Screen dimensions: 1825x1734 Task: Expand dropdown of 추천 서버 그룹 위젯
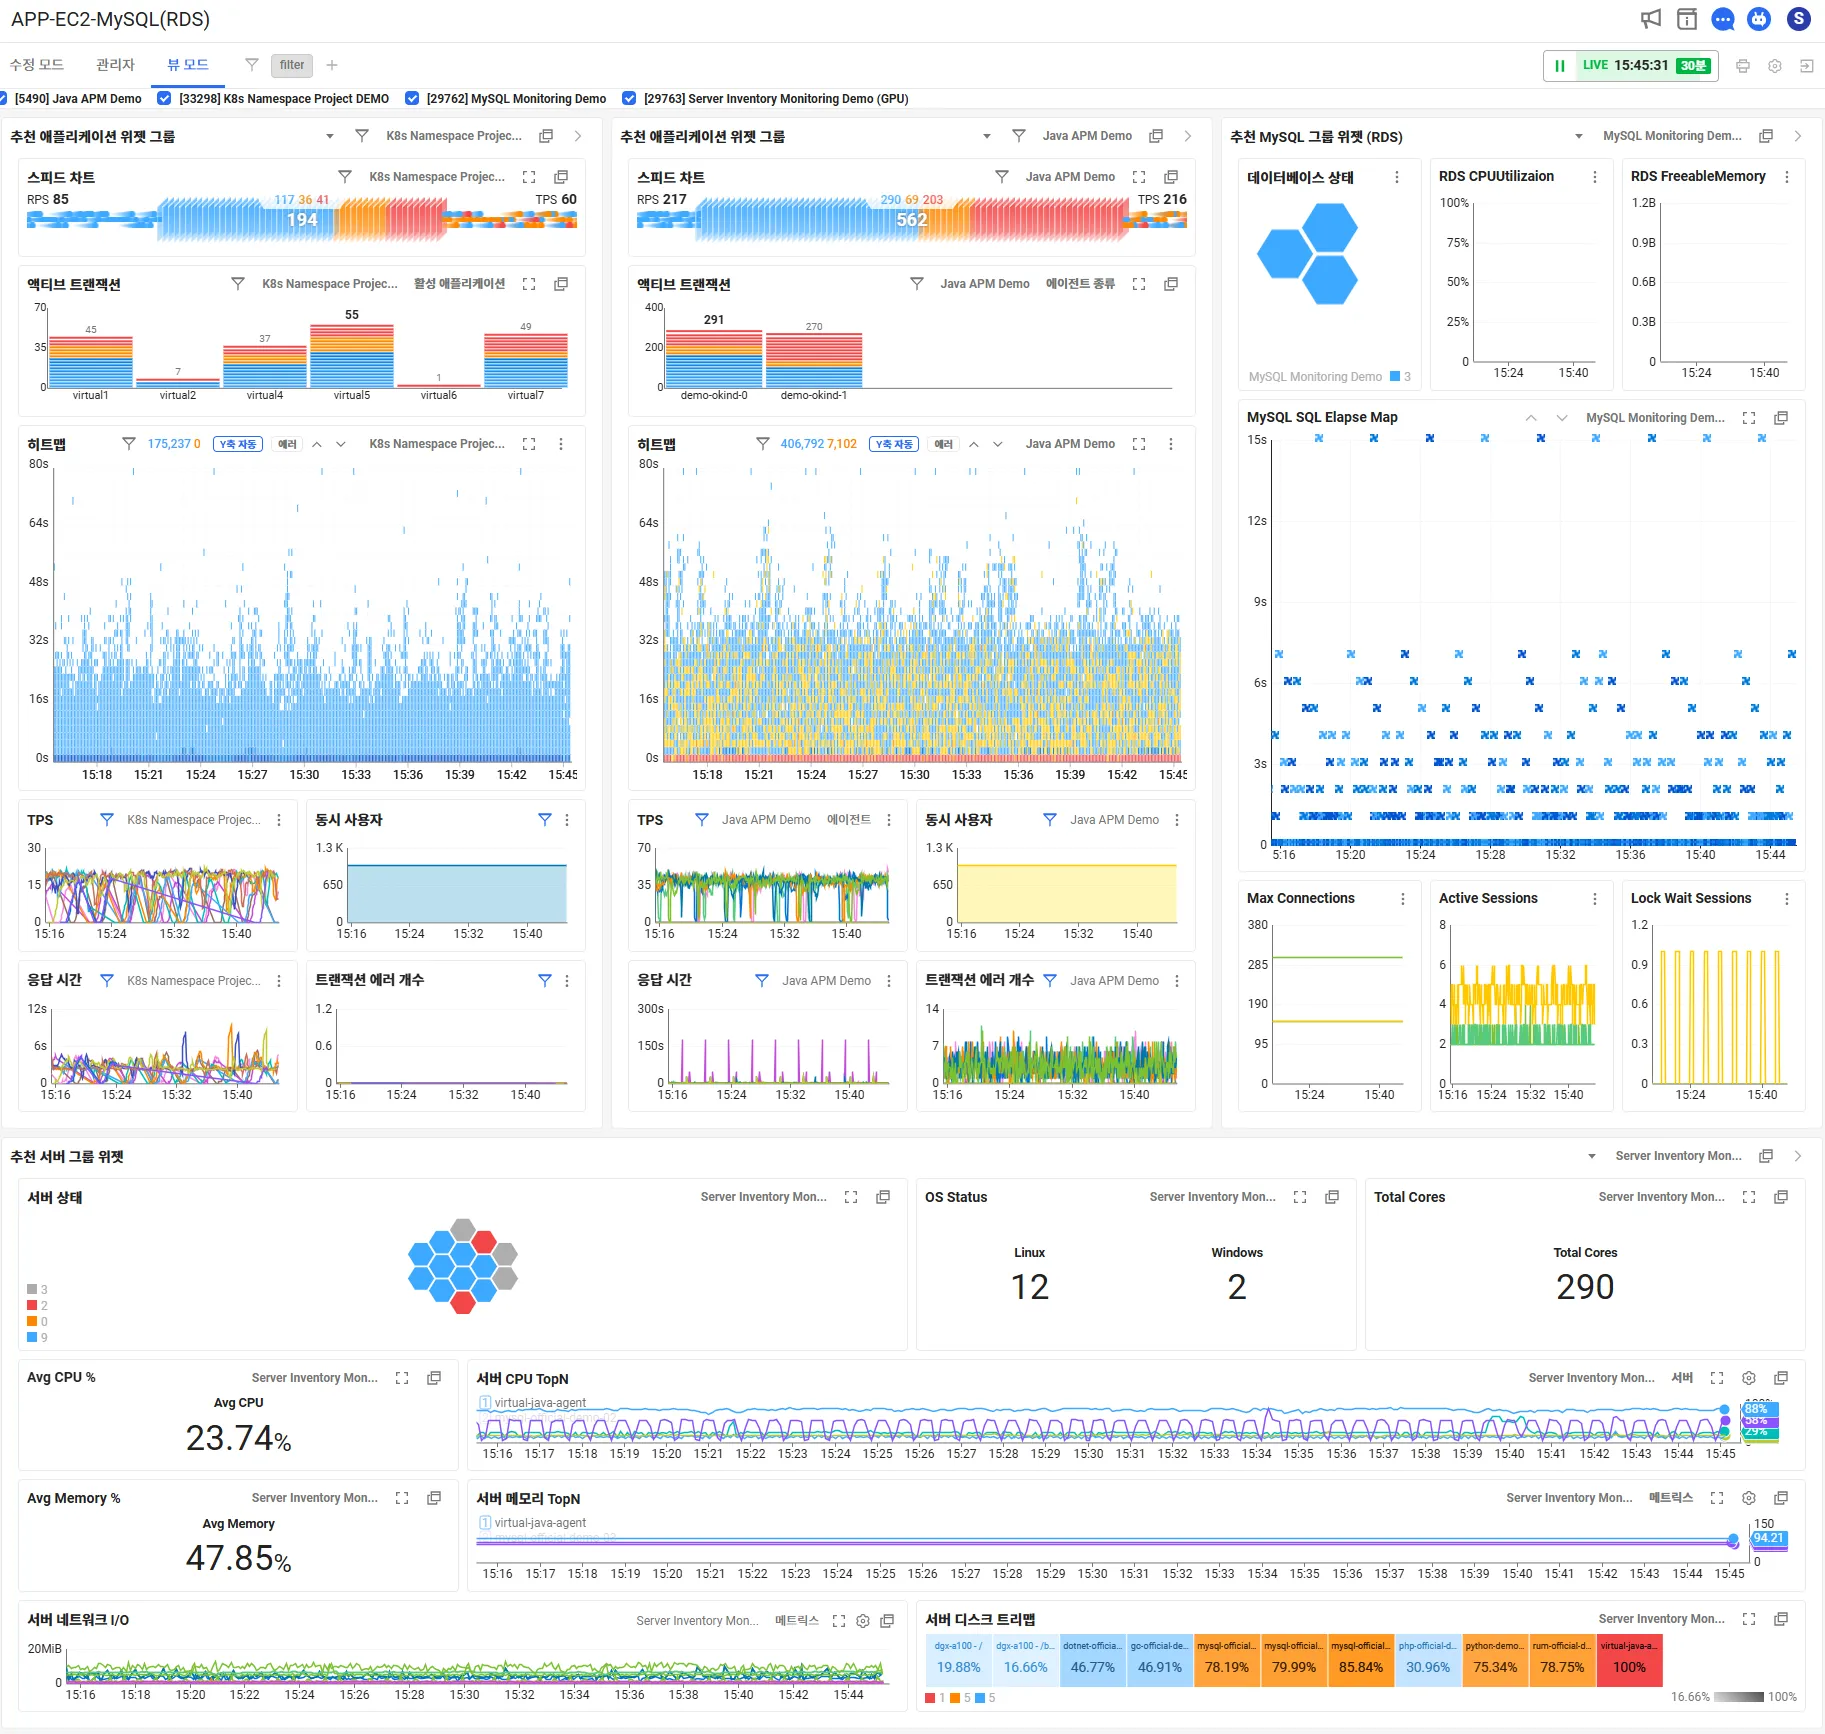1592,1156
